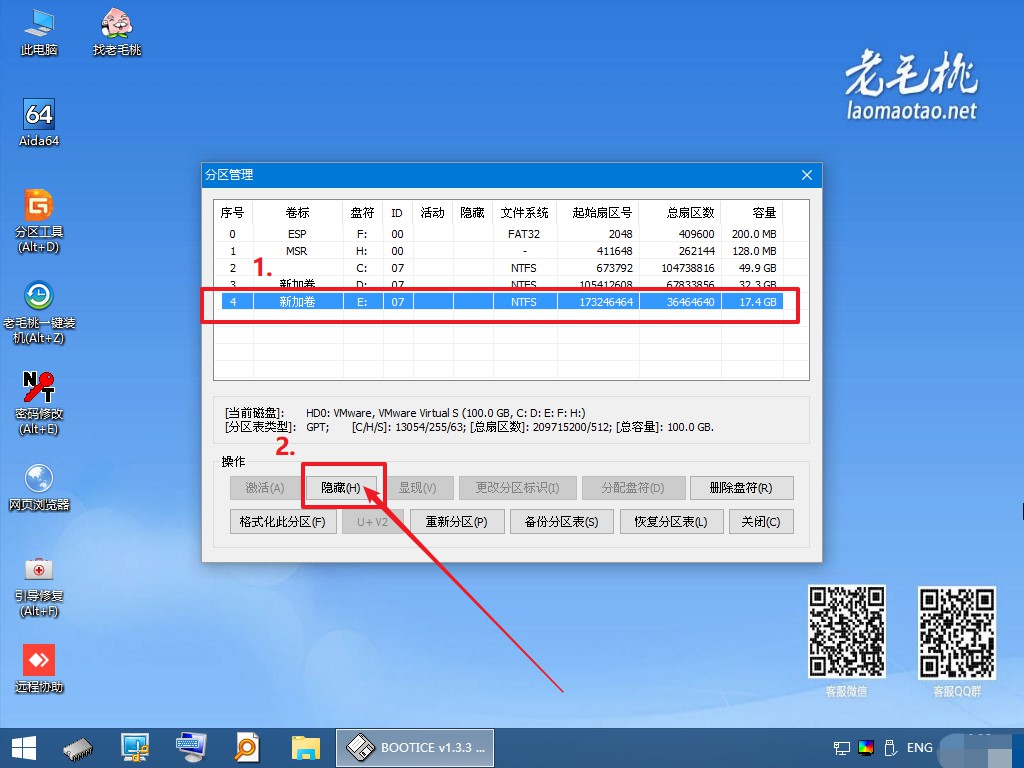Click the network tray icon
The image size is (1024, 768).
pos(842,748)
